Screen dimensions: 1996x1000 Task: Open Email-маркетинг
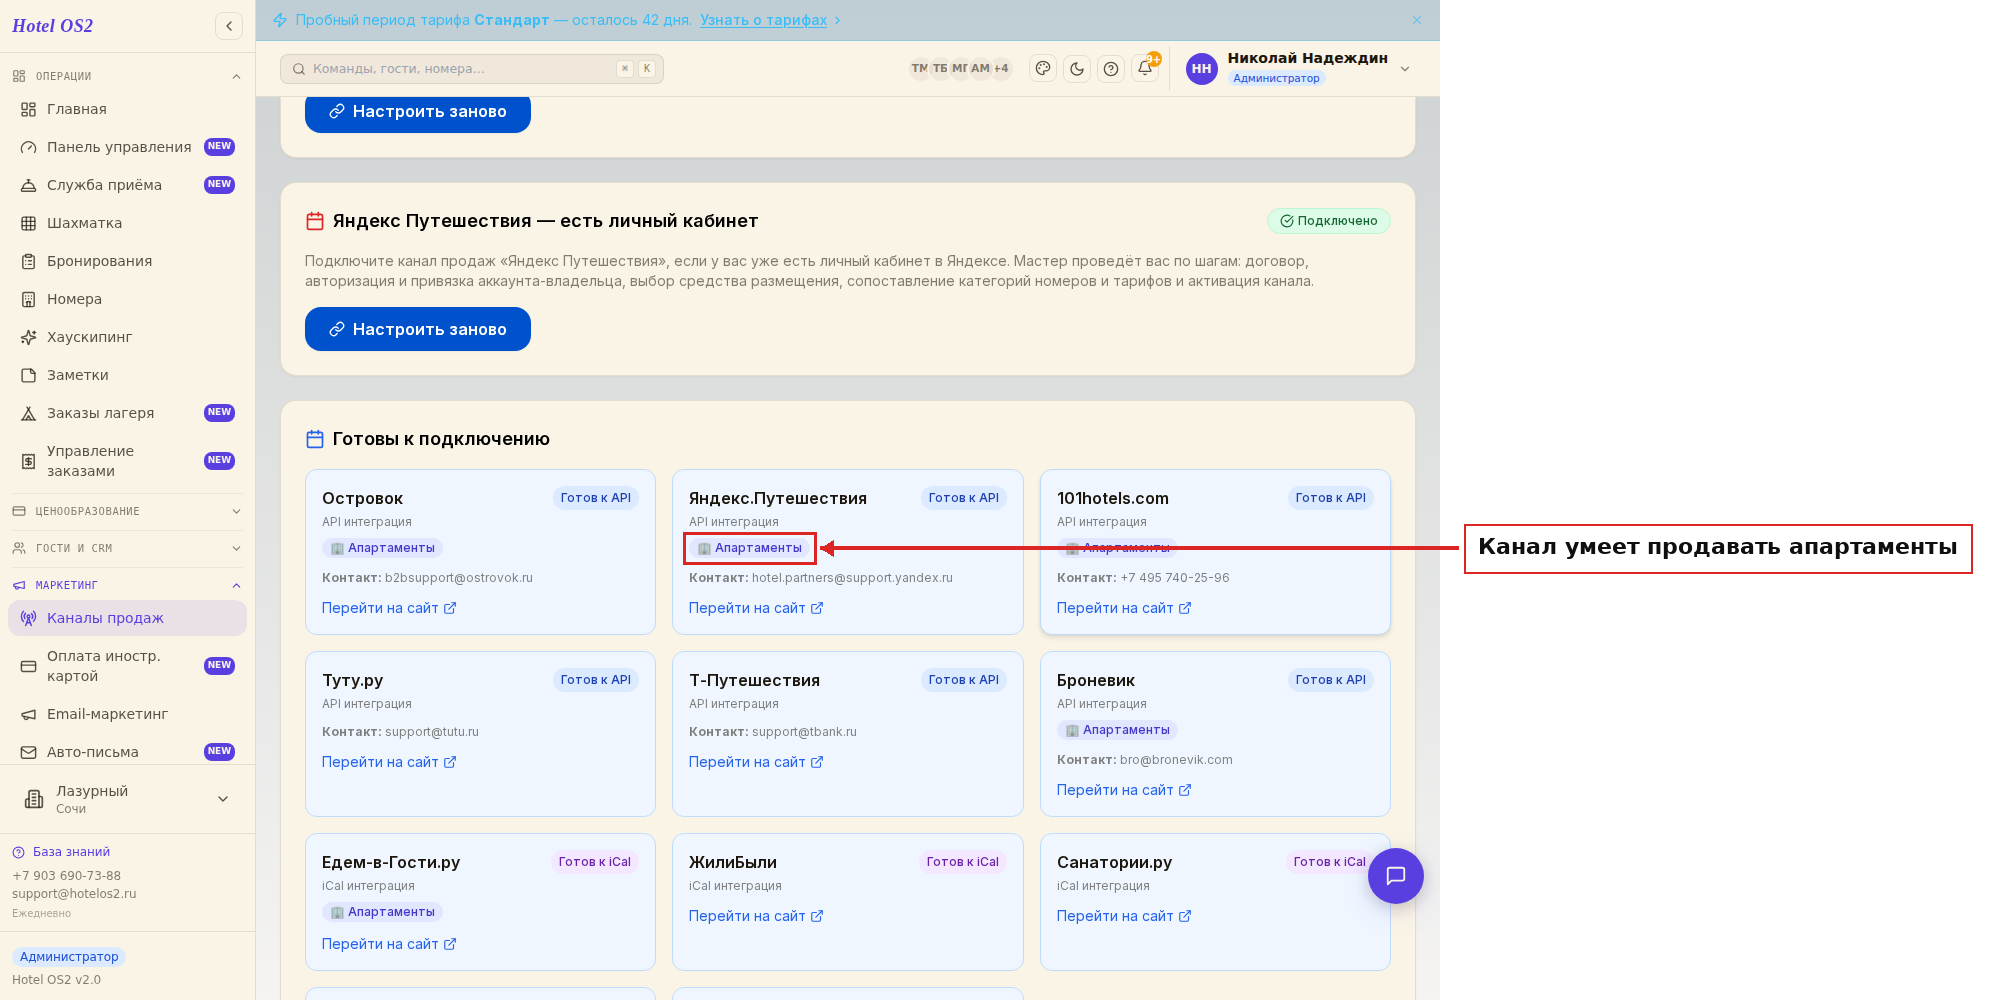pos(127,714)
